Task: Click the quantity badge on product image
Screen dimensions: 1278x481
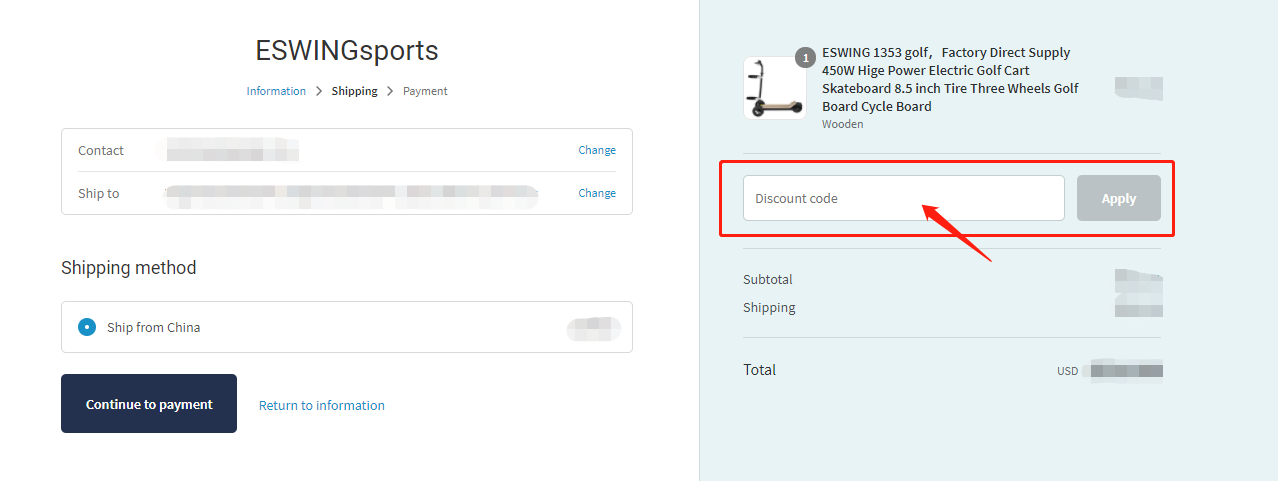Action: (x=805, y=58)
